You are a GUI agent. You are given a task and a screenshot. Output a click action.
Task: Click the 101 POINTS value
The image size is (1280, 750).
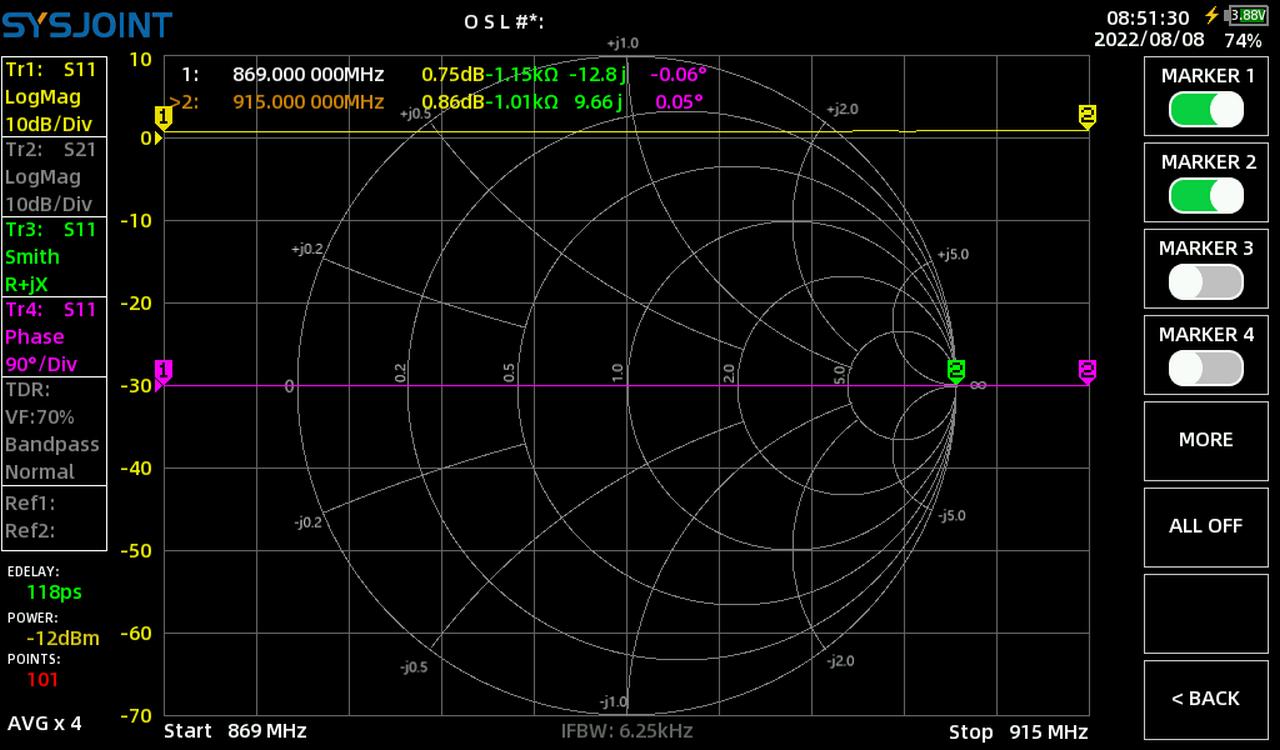tap(43, 680)
